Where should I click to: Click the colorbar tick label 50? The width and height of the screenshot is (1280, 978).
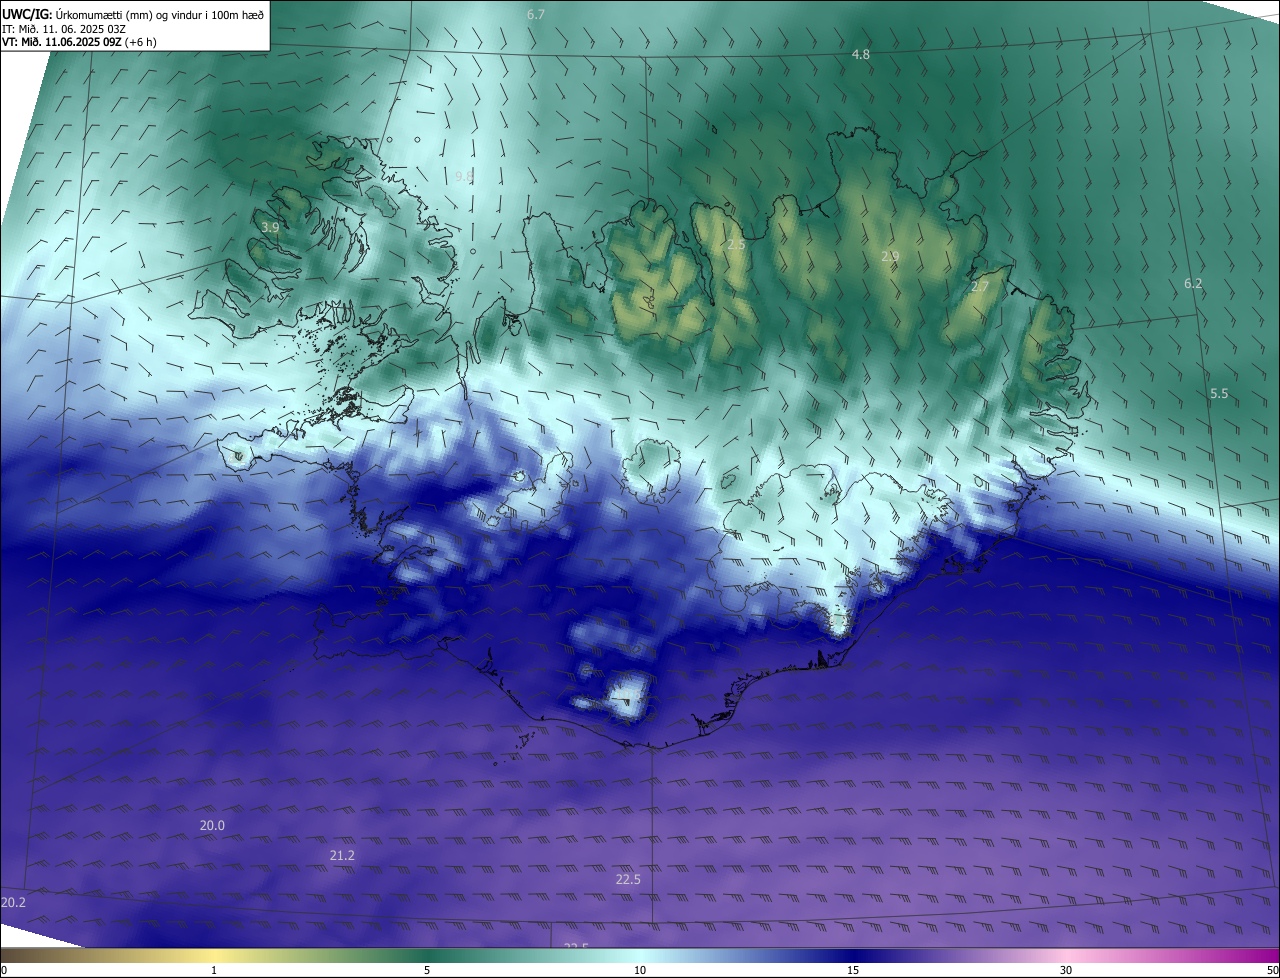coord(1272,971)
